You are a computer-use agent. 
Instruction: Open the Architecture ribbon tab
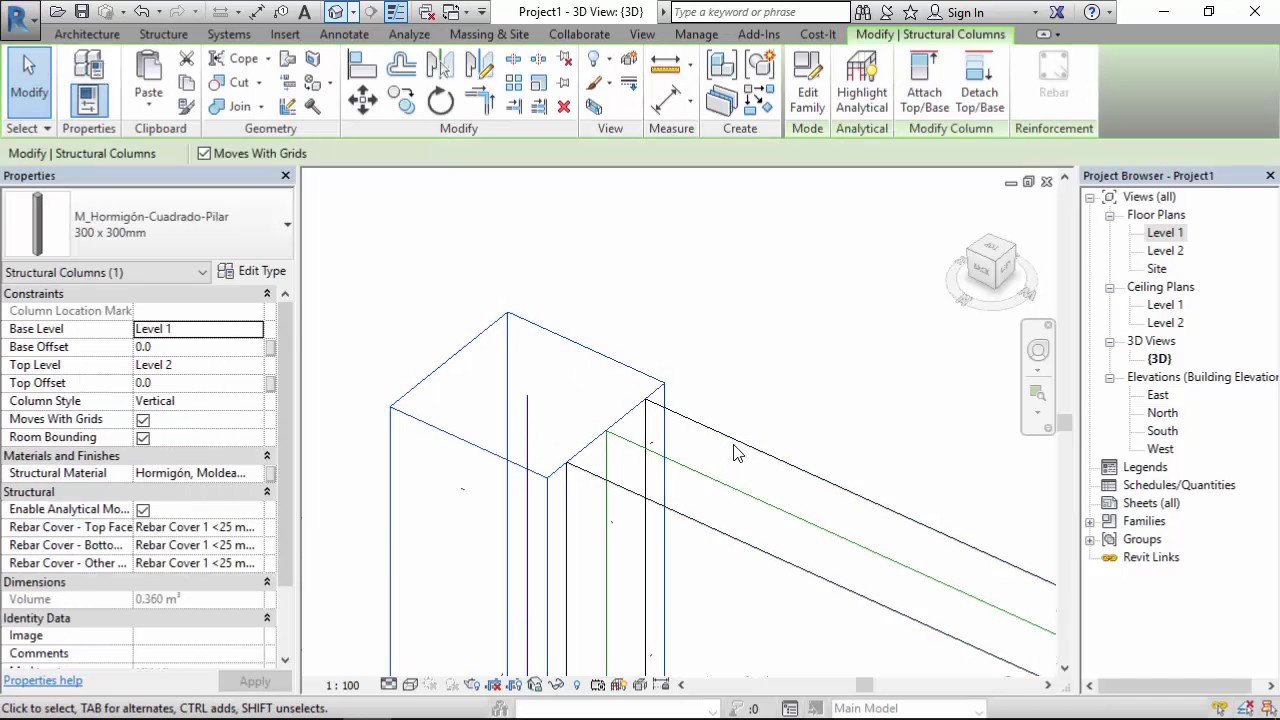(87, 34)
